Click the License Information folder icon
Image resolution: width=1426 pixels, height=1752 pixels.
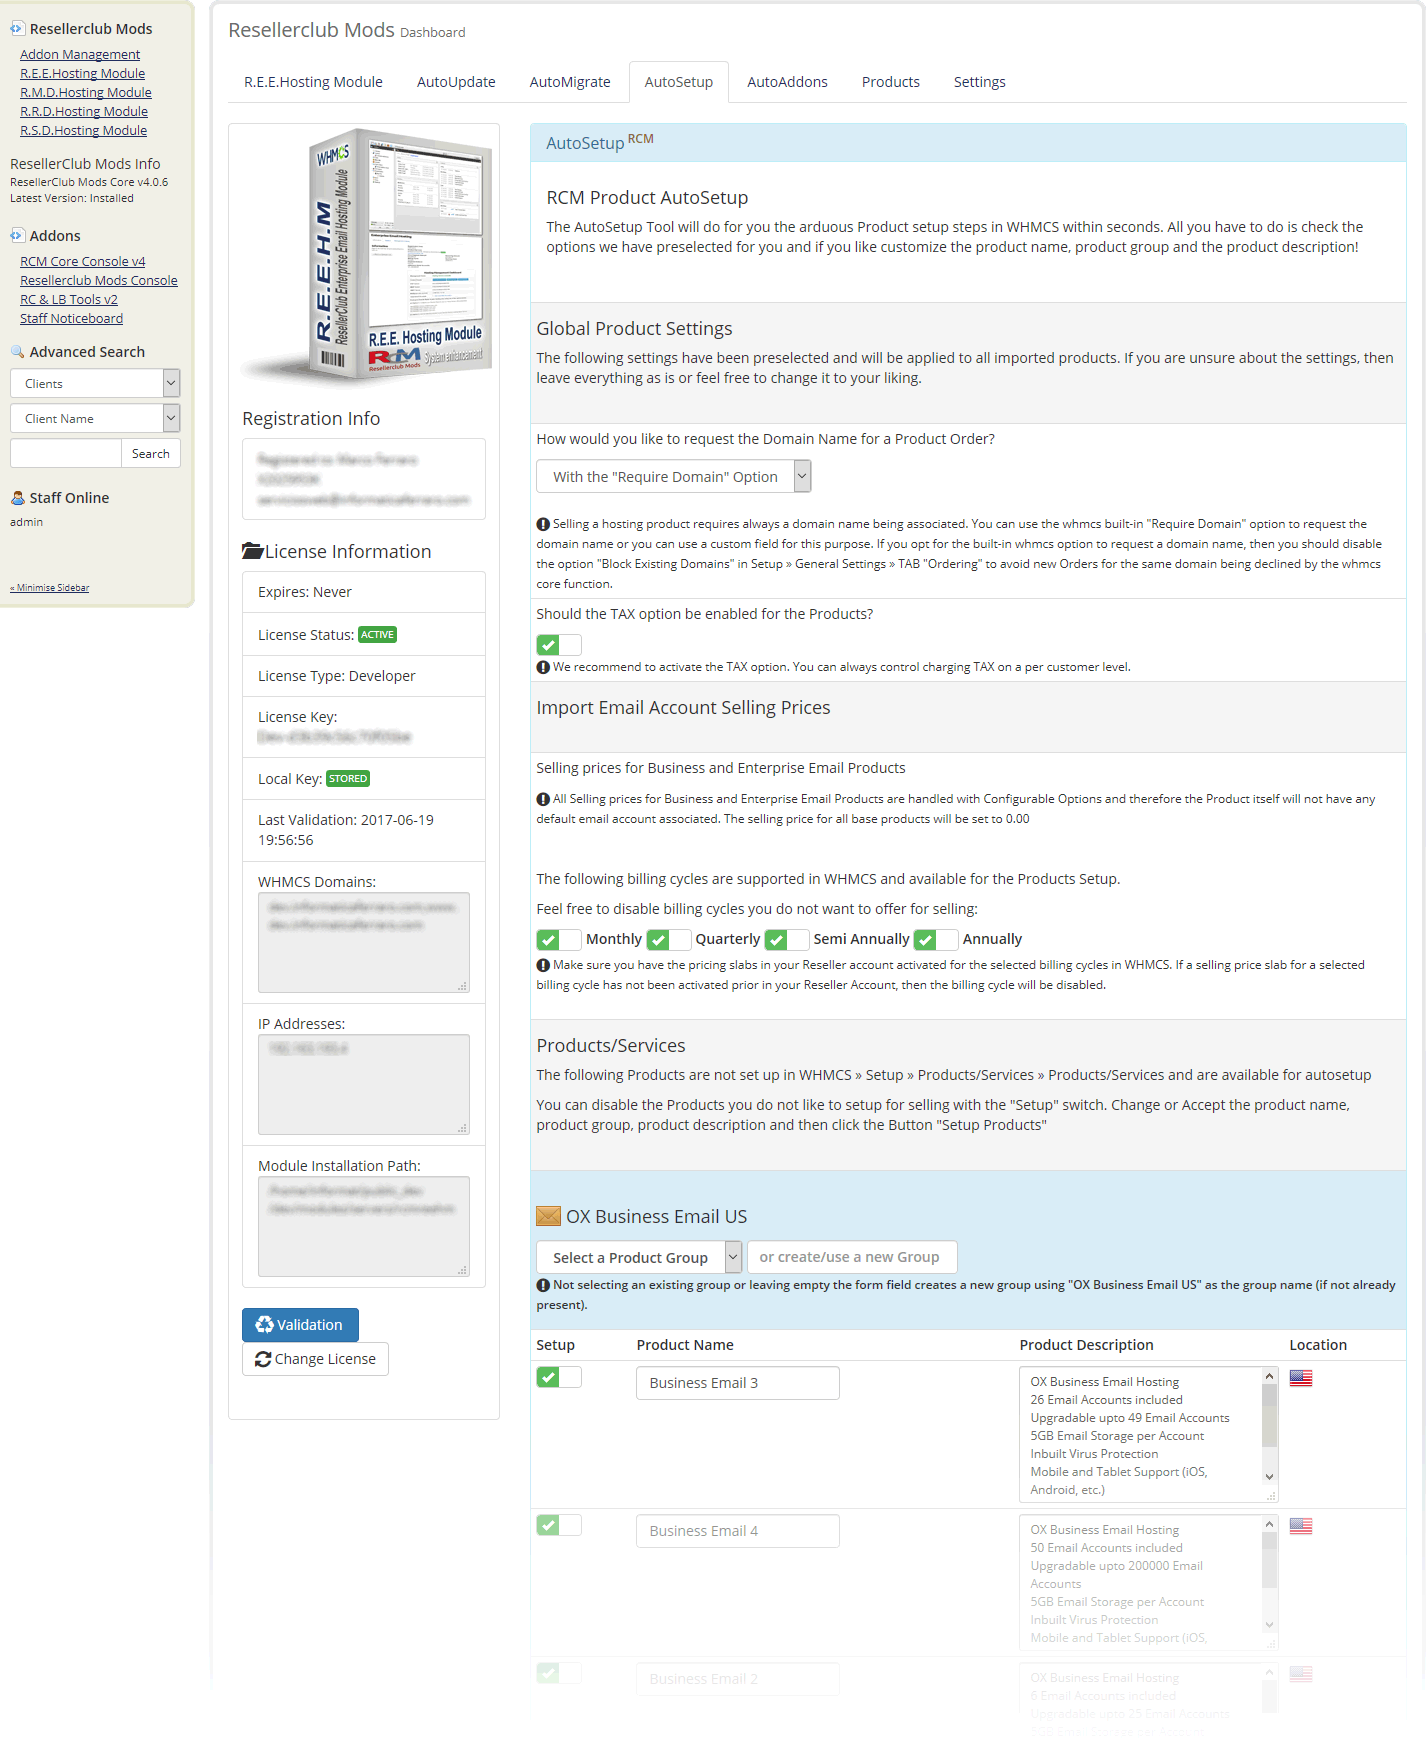pyautogui.click(x=252, y=551)
